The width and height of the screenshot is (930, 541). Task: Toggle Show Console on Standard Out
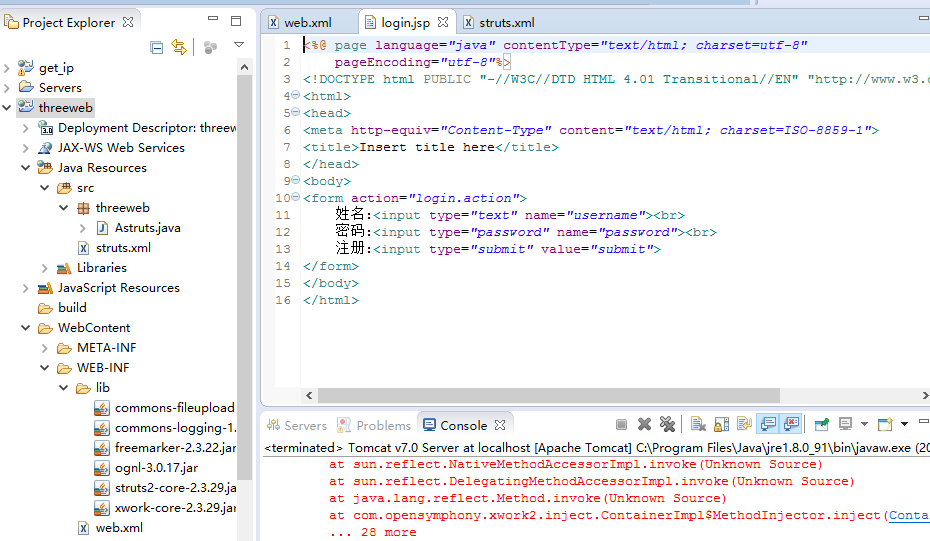[x=768, y=424]
